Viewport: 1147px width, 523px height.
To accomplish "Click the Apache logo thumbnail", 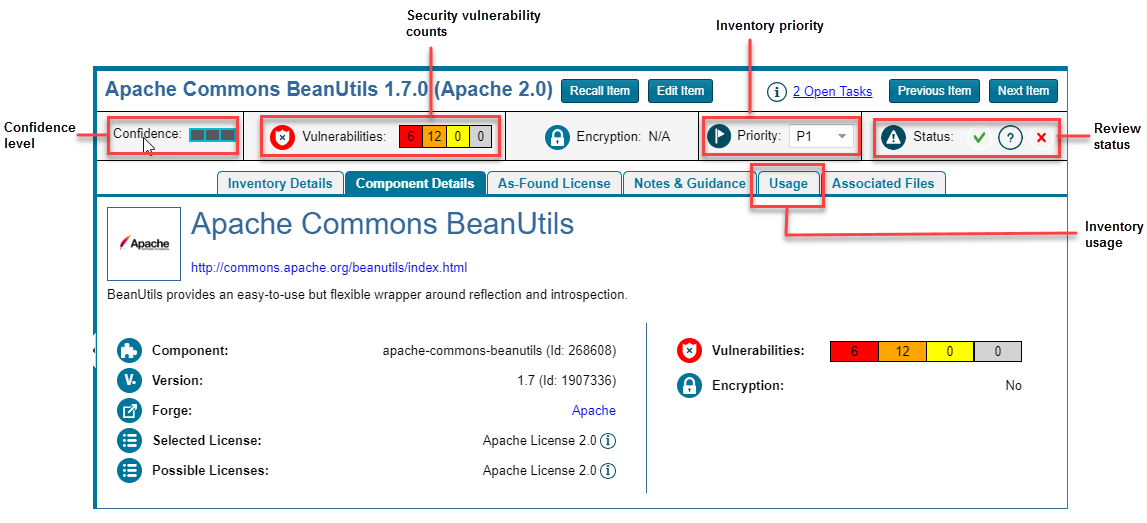I will (144, 244).
